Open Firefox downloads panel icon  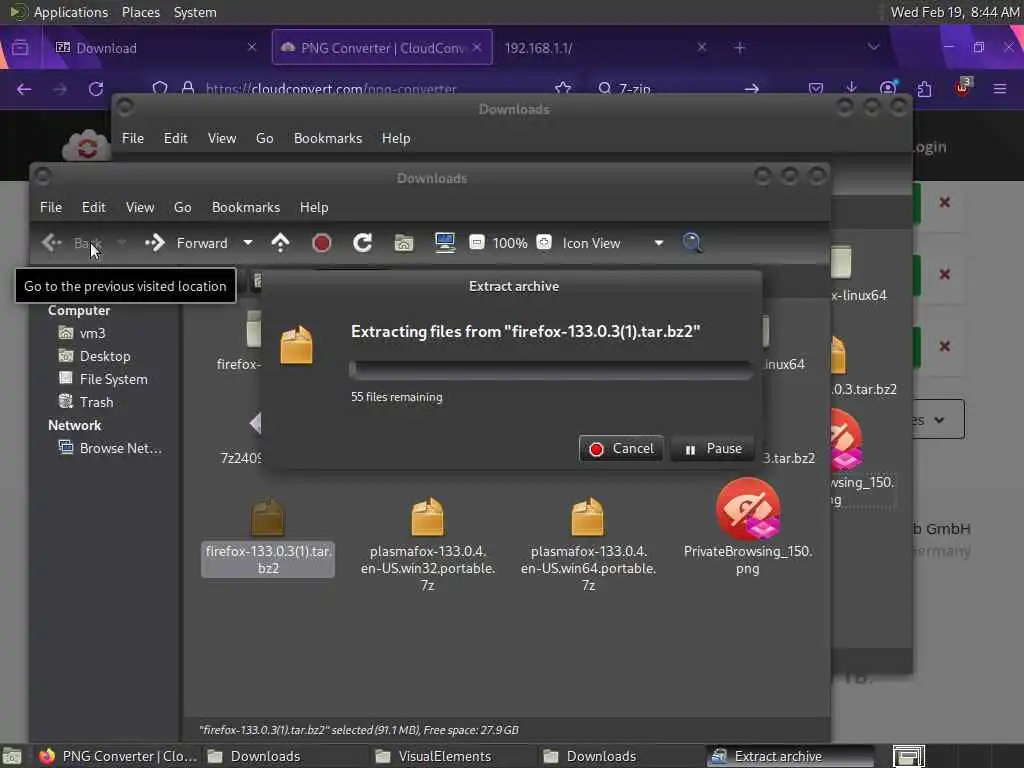851,88
